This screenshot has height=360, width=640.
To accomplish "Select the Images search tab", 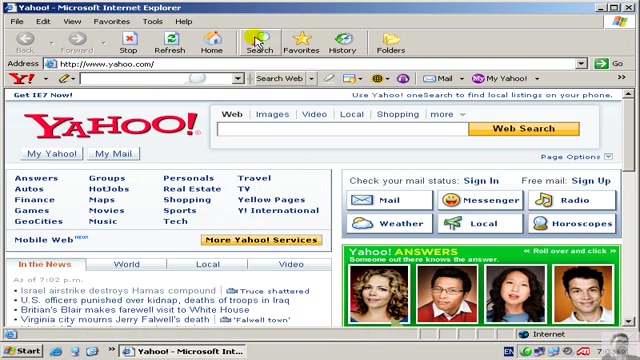I will (x=272, y=115).
